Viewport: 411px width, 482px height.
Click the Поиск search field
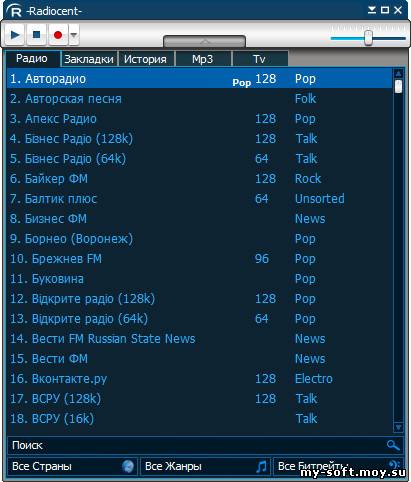(197, 445)
